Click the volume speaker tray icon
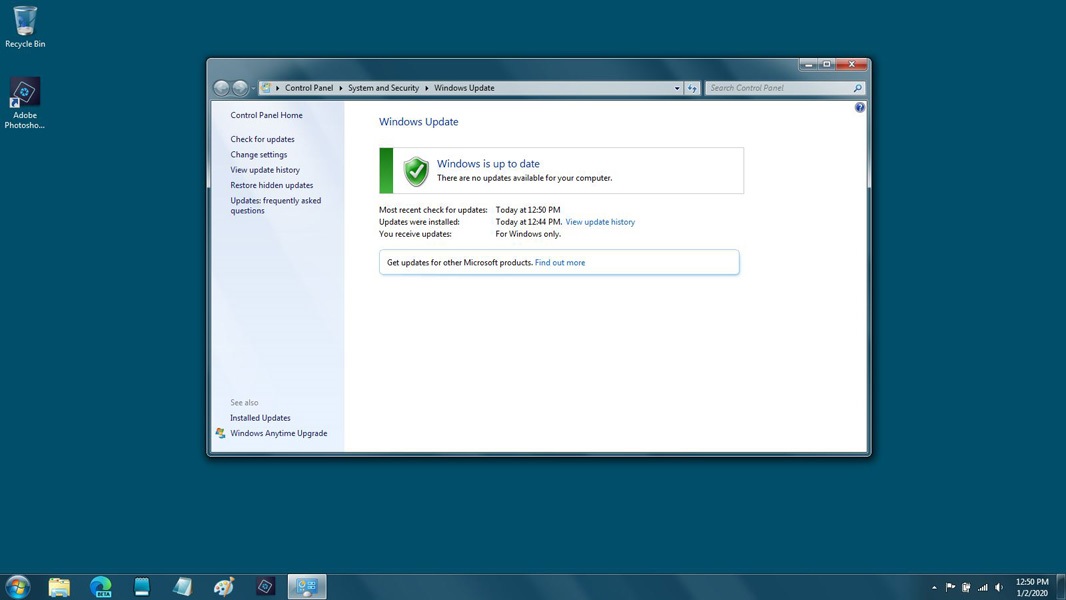 click(x=998, y=587)
